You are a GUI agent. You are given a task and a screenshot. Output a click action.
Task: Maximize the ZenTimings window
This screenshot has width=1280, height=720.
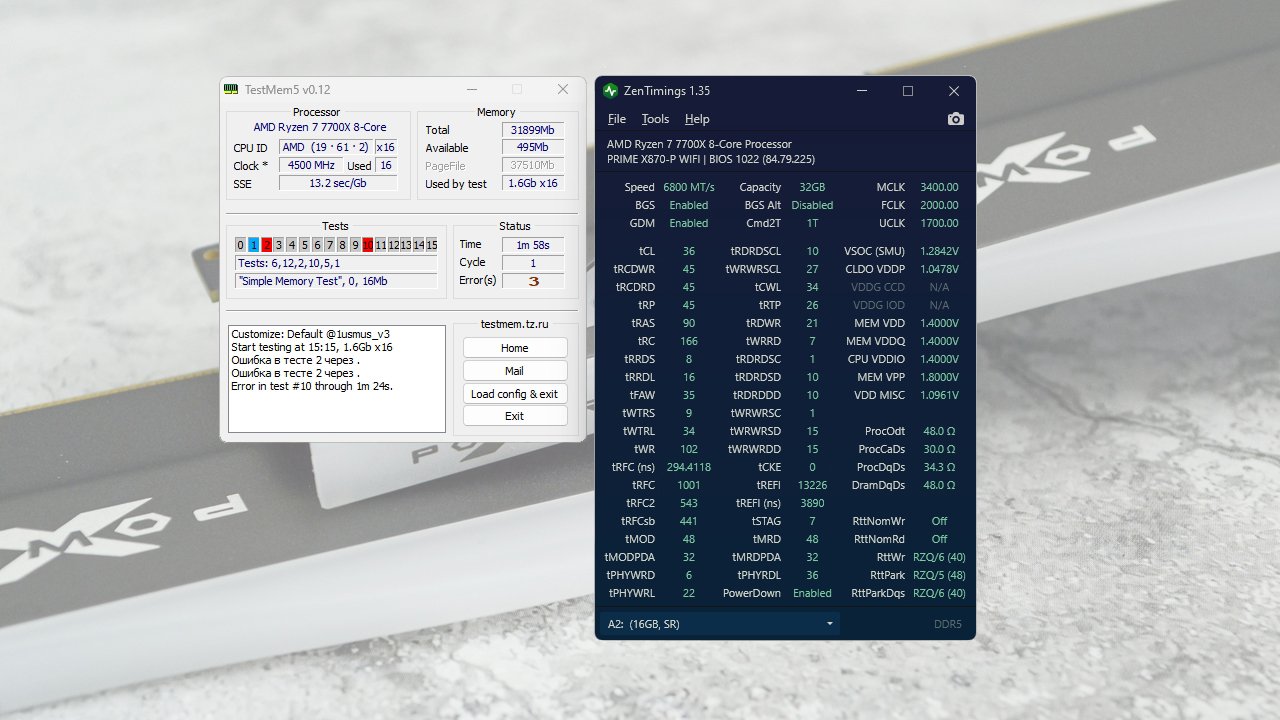[908, 91]
